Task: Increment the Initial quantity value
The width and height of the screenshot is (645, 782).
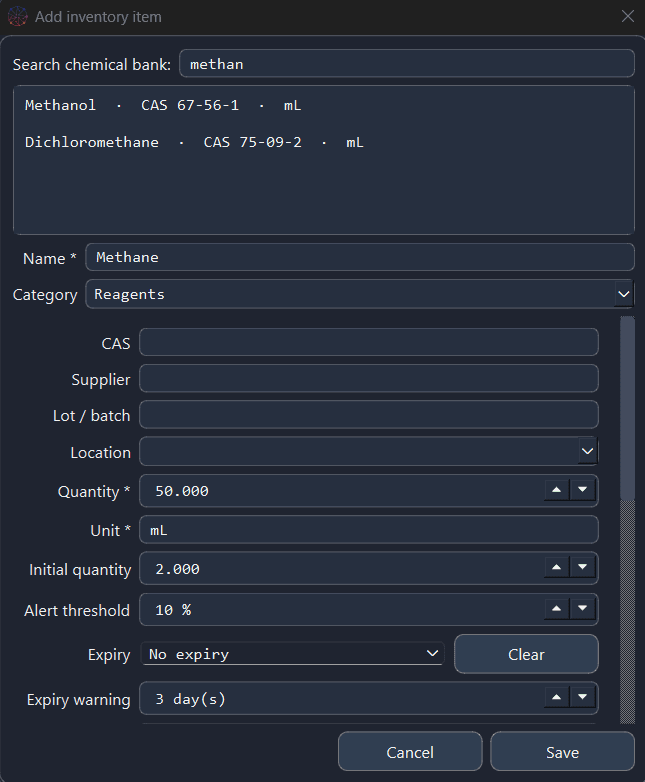Action: (557, 568)
